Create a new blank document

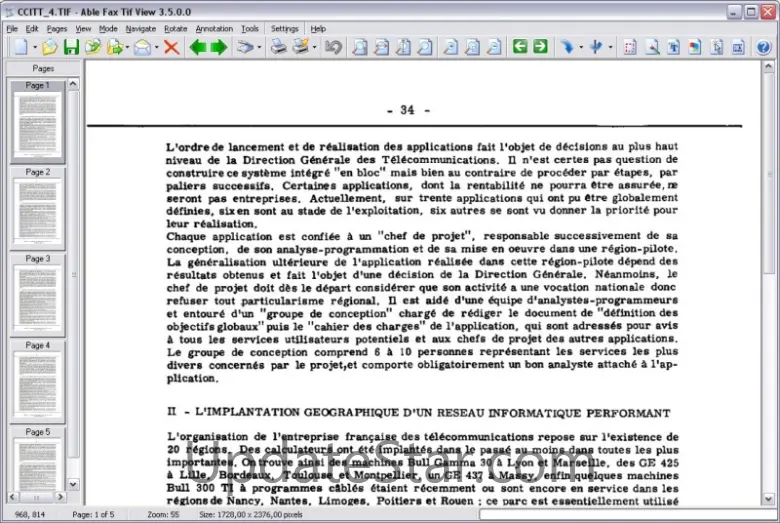tap(21, 47)
